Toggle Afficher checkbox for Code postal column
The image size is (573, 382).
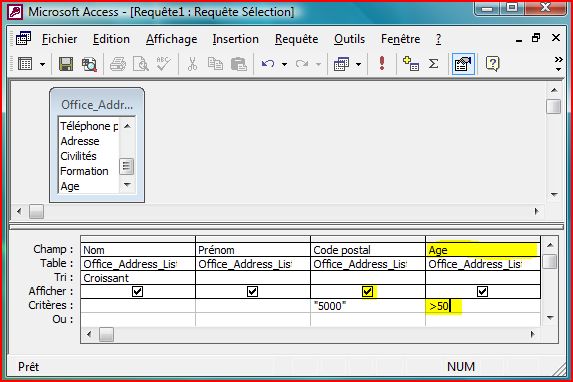pos(368,292)
